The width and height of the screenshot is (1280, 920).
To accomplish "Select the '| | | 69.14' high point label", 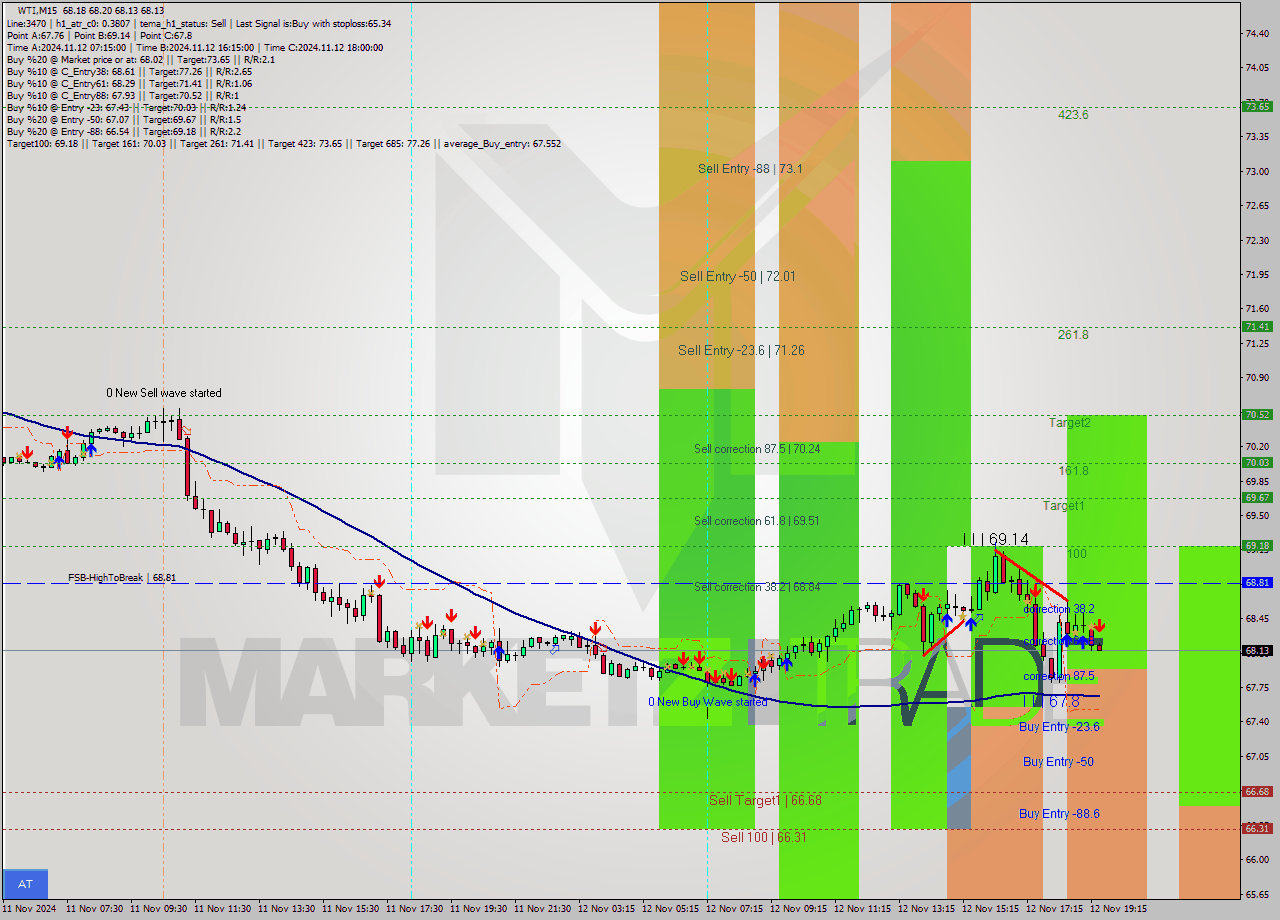I will tap(995, 539).
